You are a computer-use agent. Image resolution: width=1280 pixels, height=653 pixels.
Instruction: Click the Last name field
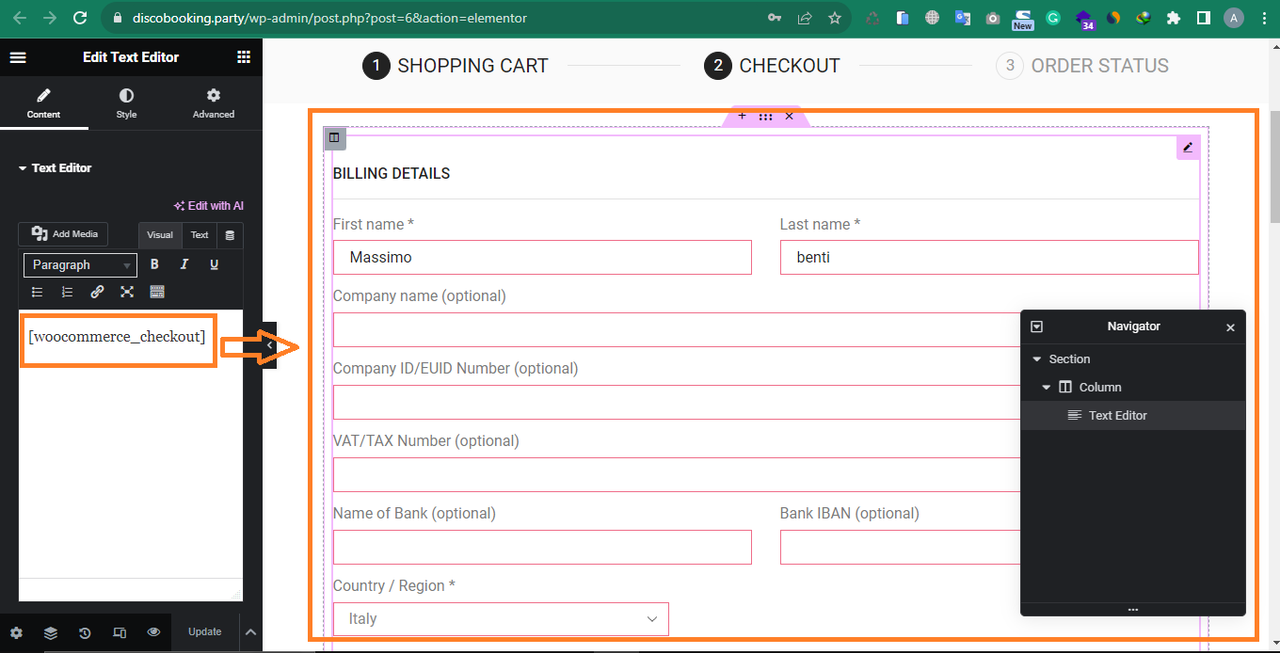pyautogui.click(x=989, y=257)
